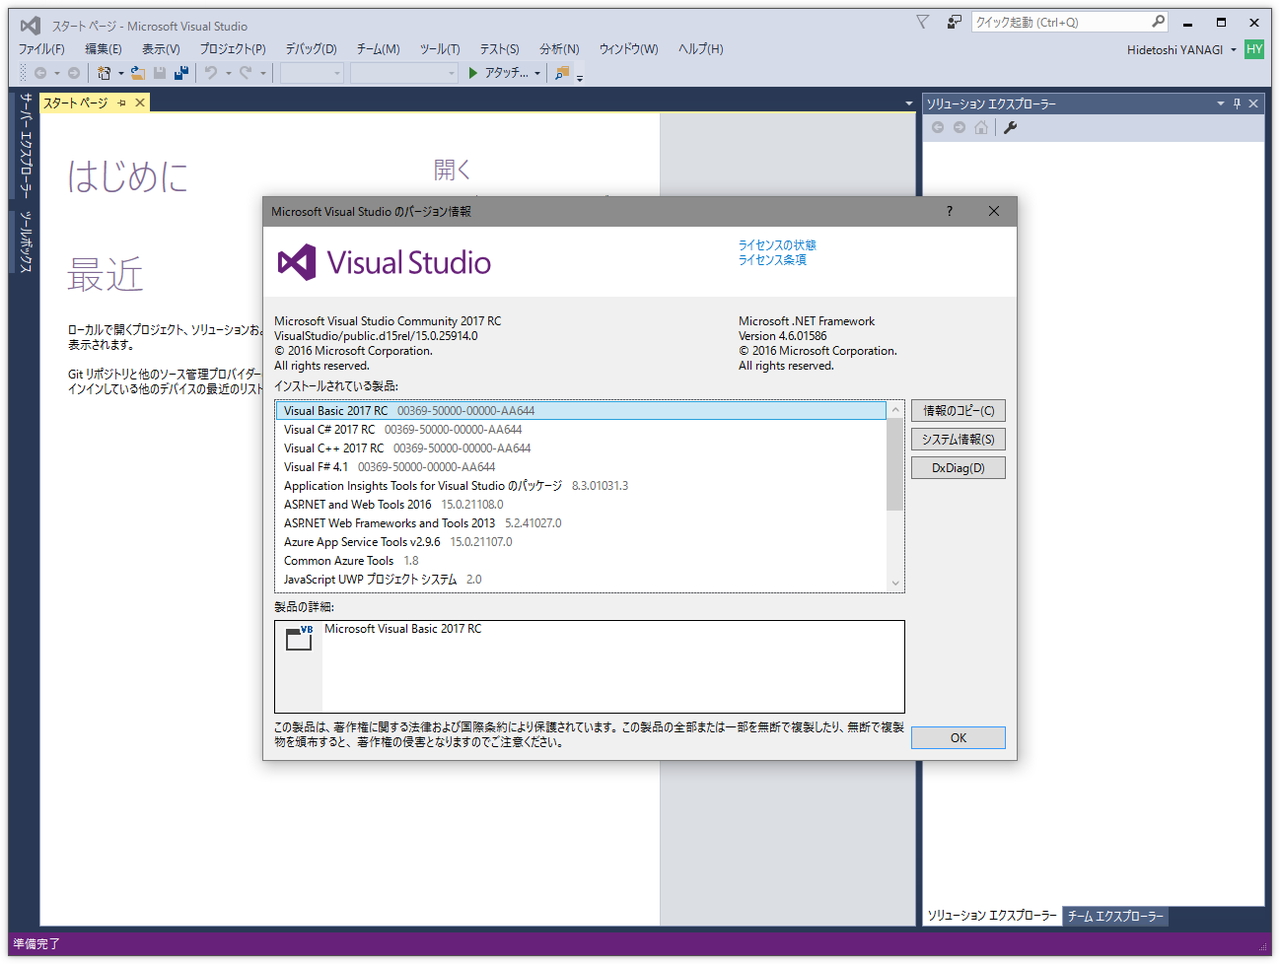The image size is (1280, 964).
Task: Click the OK button in the version dialog
Action: coord(957,737)
